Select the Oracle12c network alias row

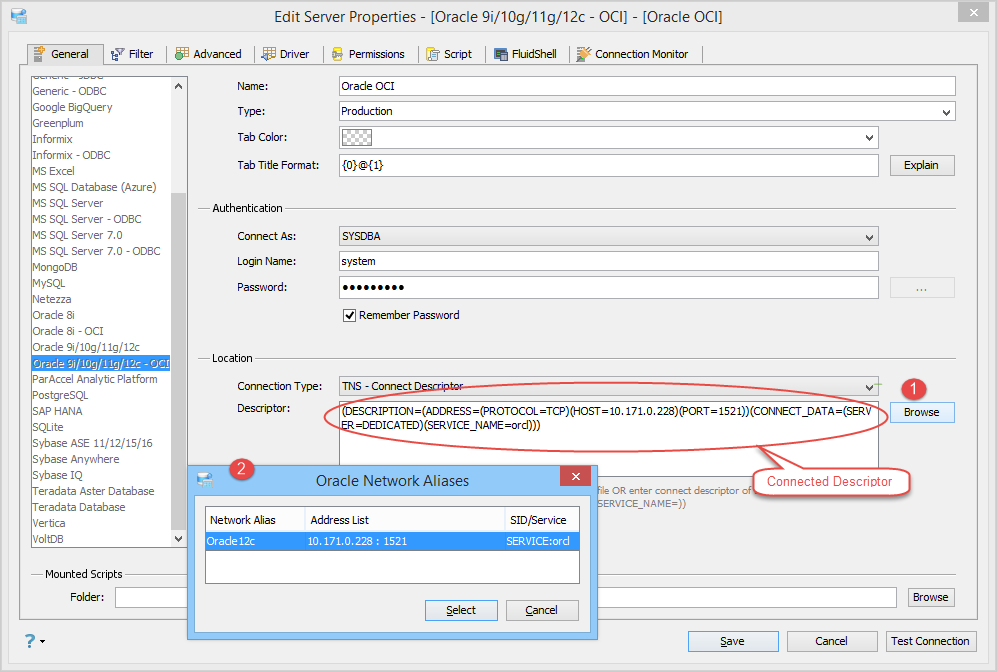(392, 541)
